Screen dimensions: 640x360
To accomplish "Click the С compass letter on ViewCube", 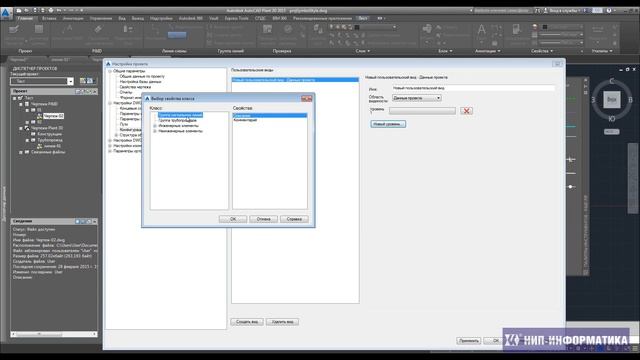I will 611,81.
